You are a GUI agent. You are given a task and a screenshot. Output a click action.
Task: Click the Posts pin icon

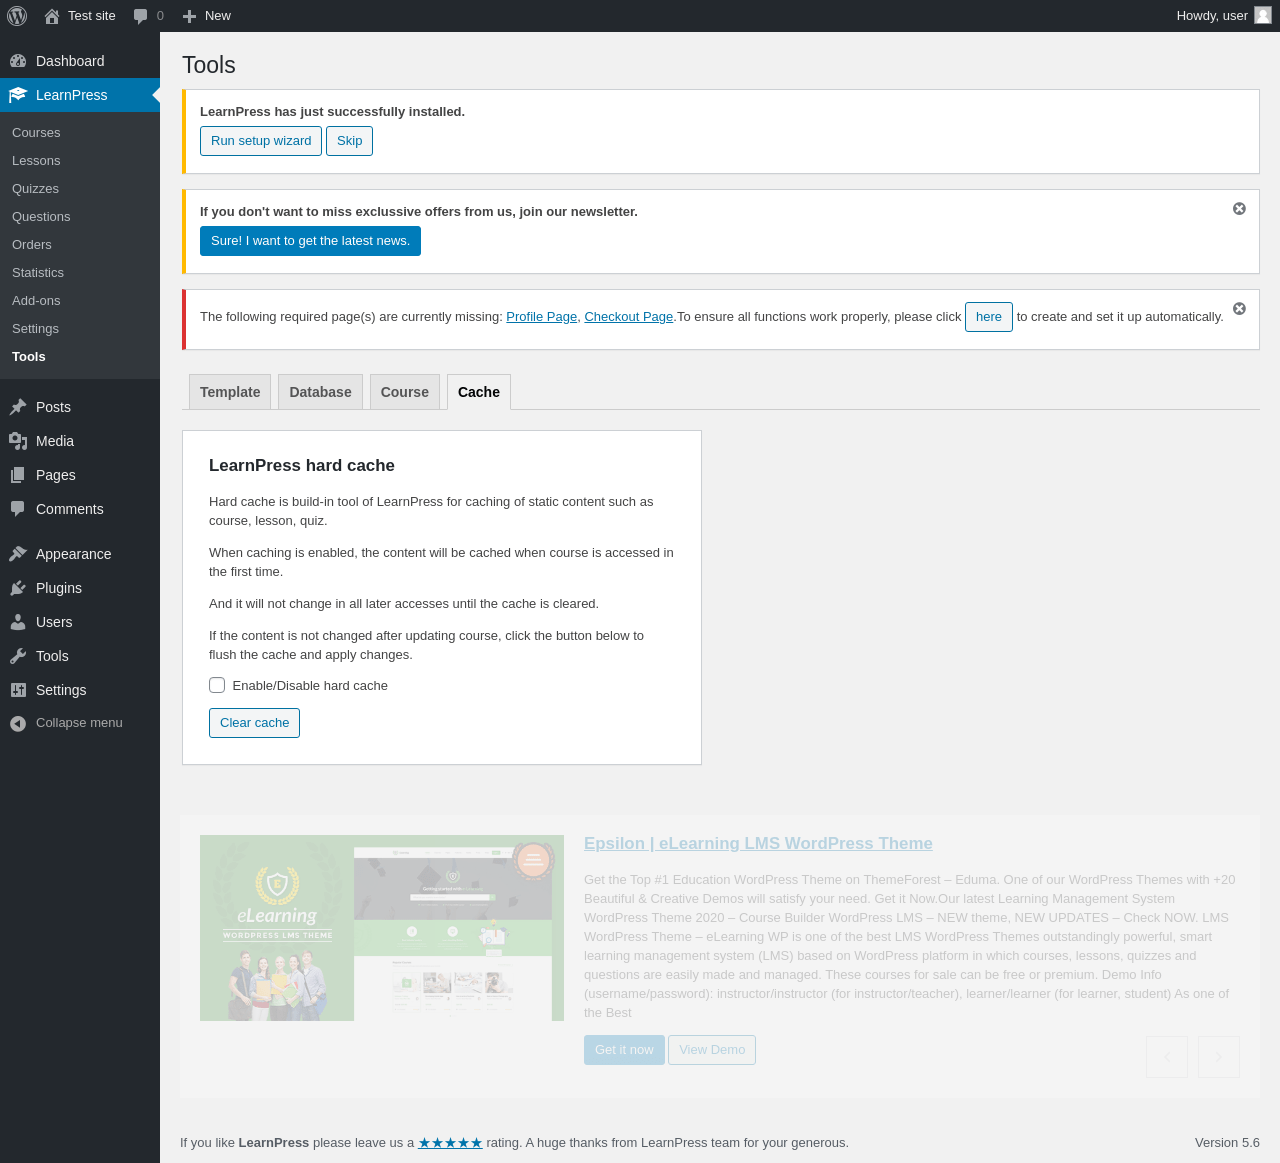coord(18,407)
